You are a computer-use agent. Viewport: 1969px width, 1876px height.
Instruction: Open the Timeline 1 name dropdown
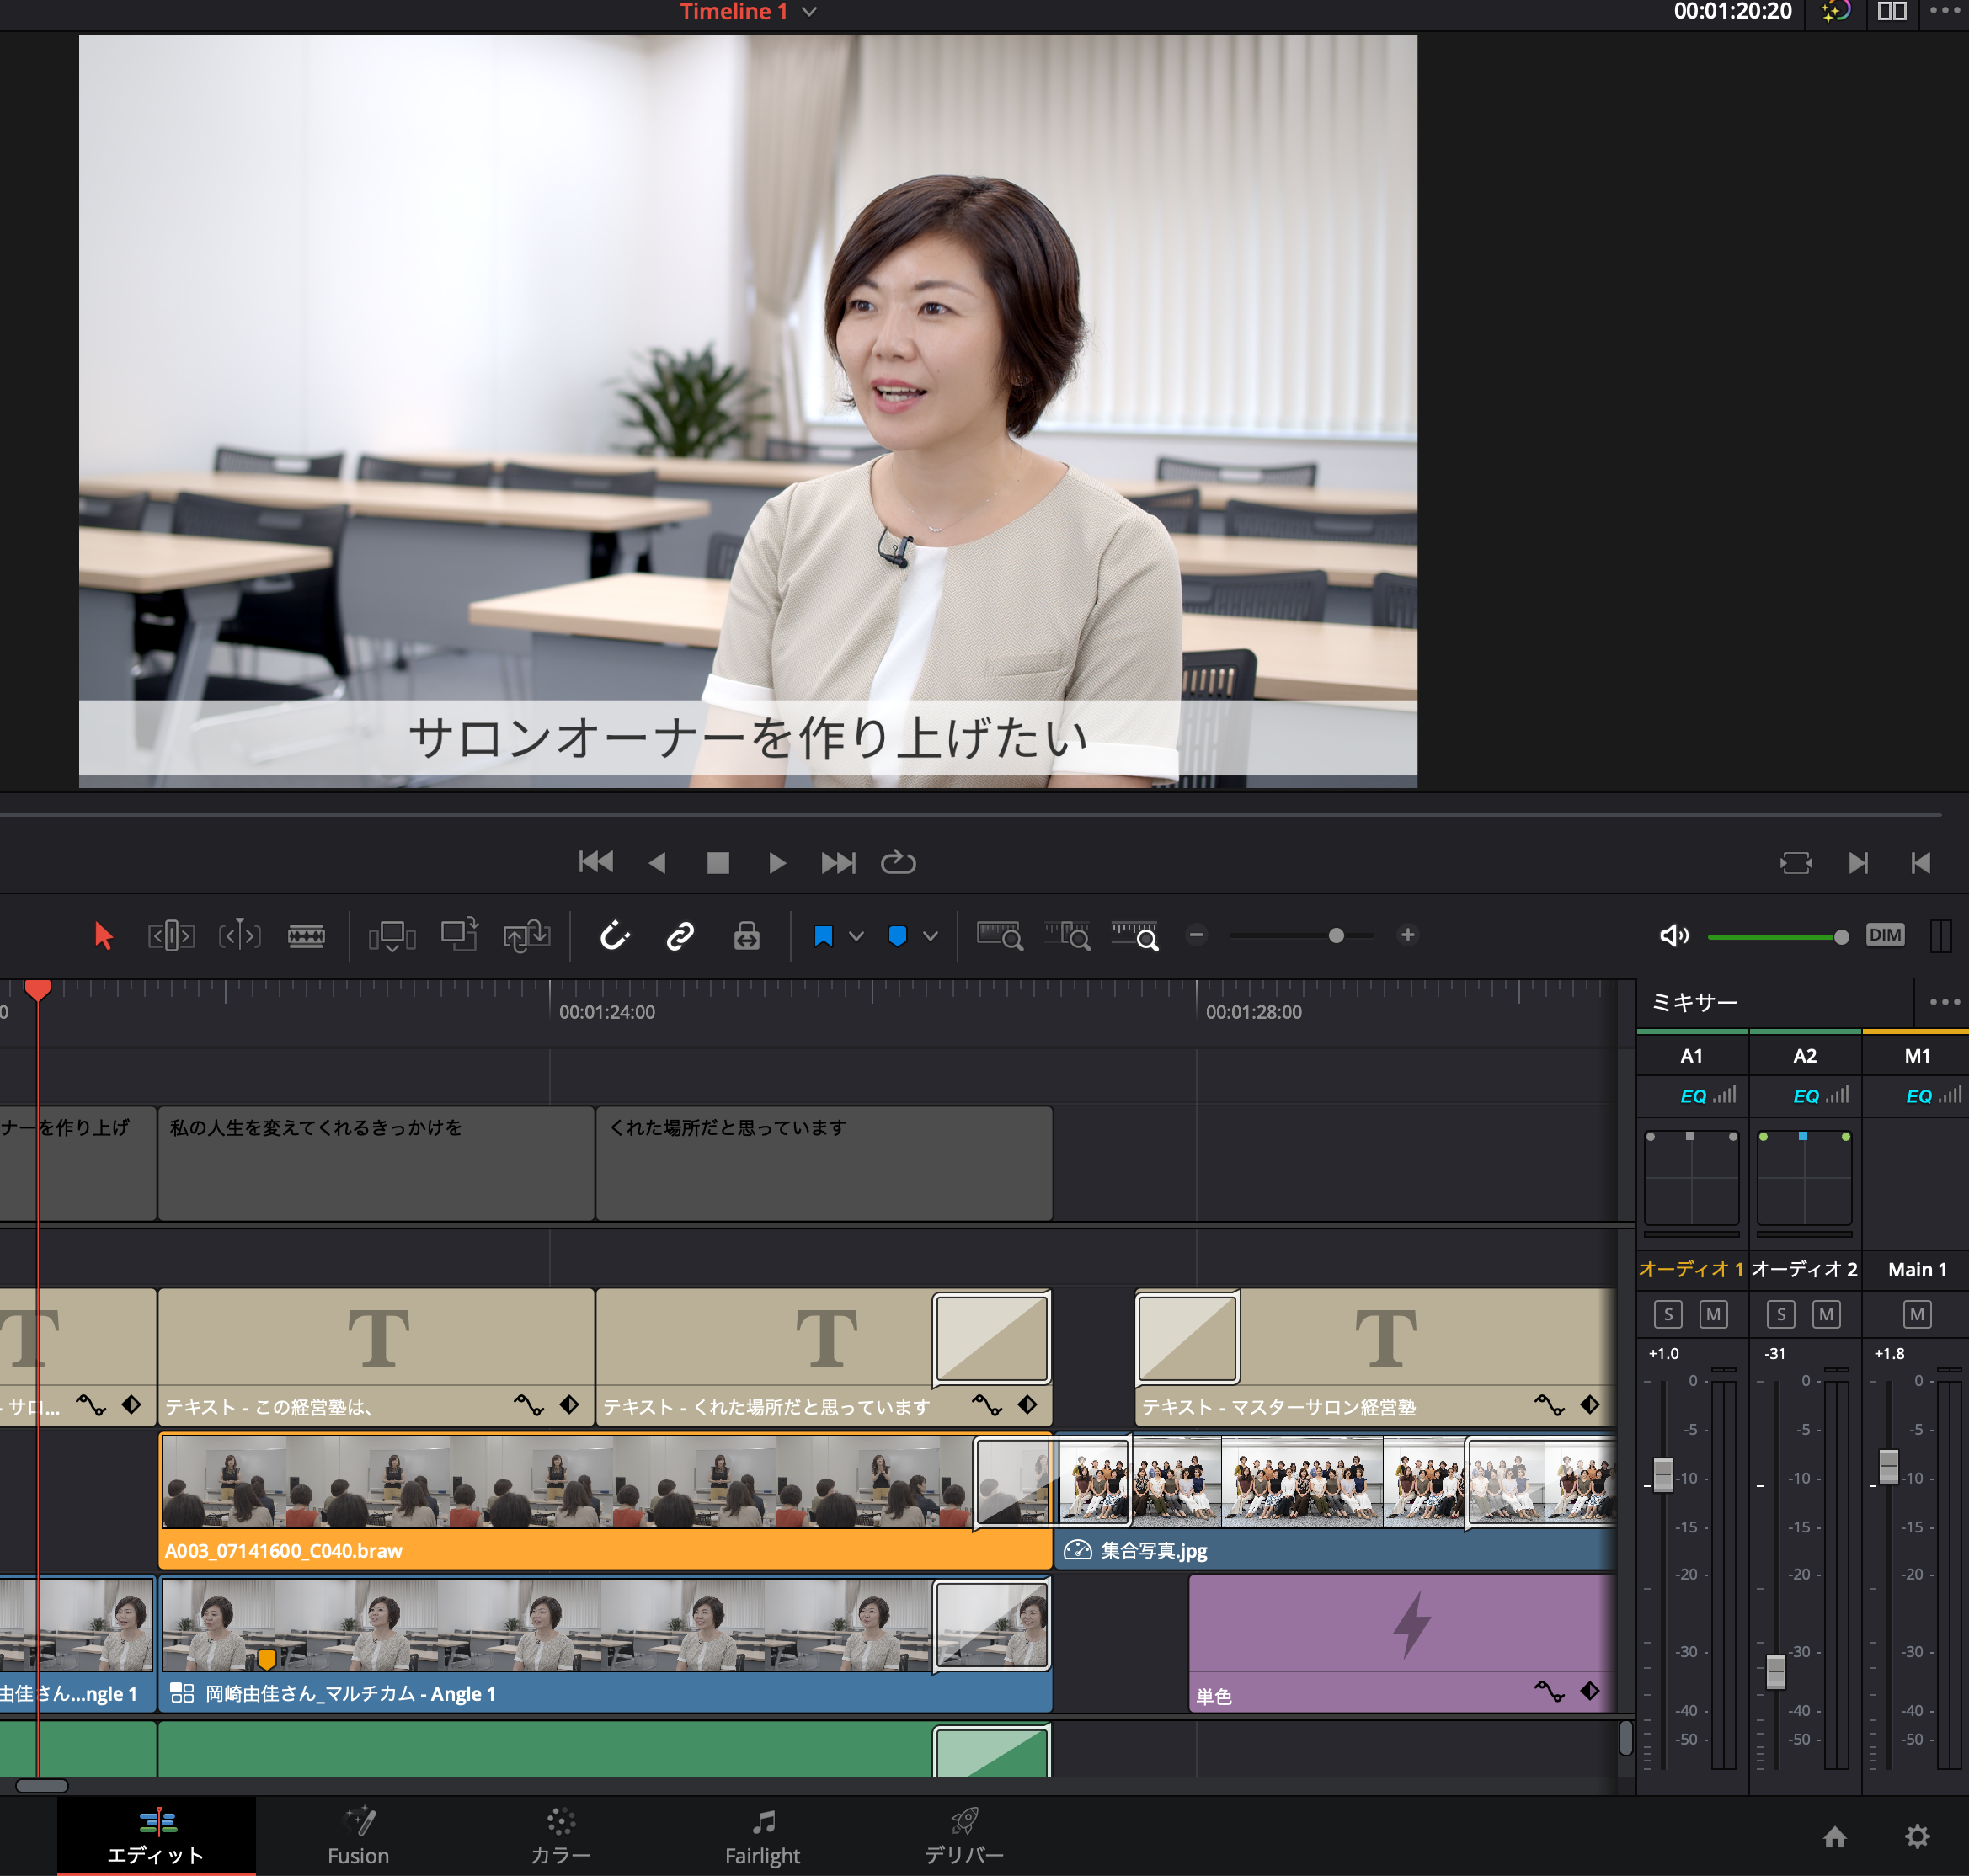(810, 12)
